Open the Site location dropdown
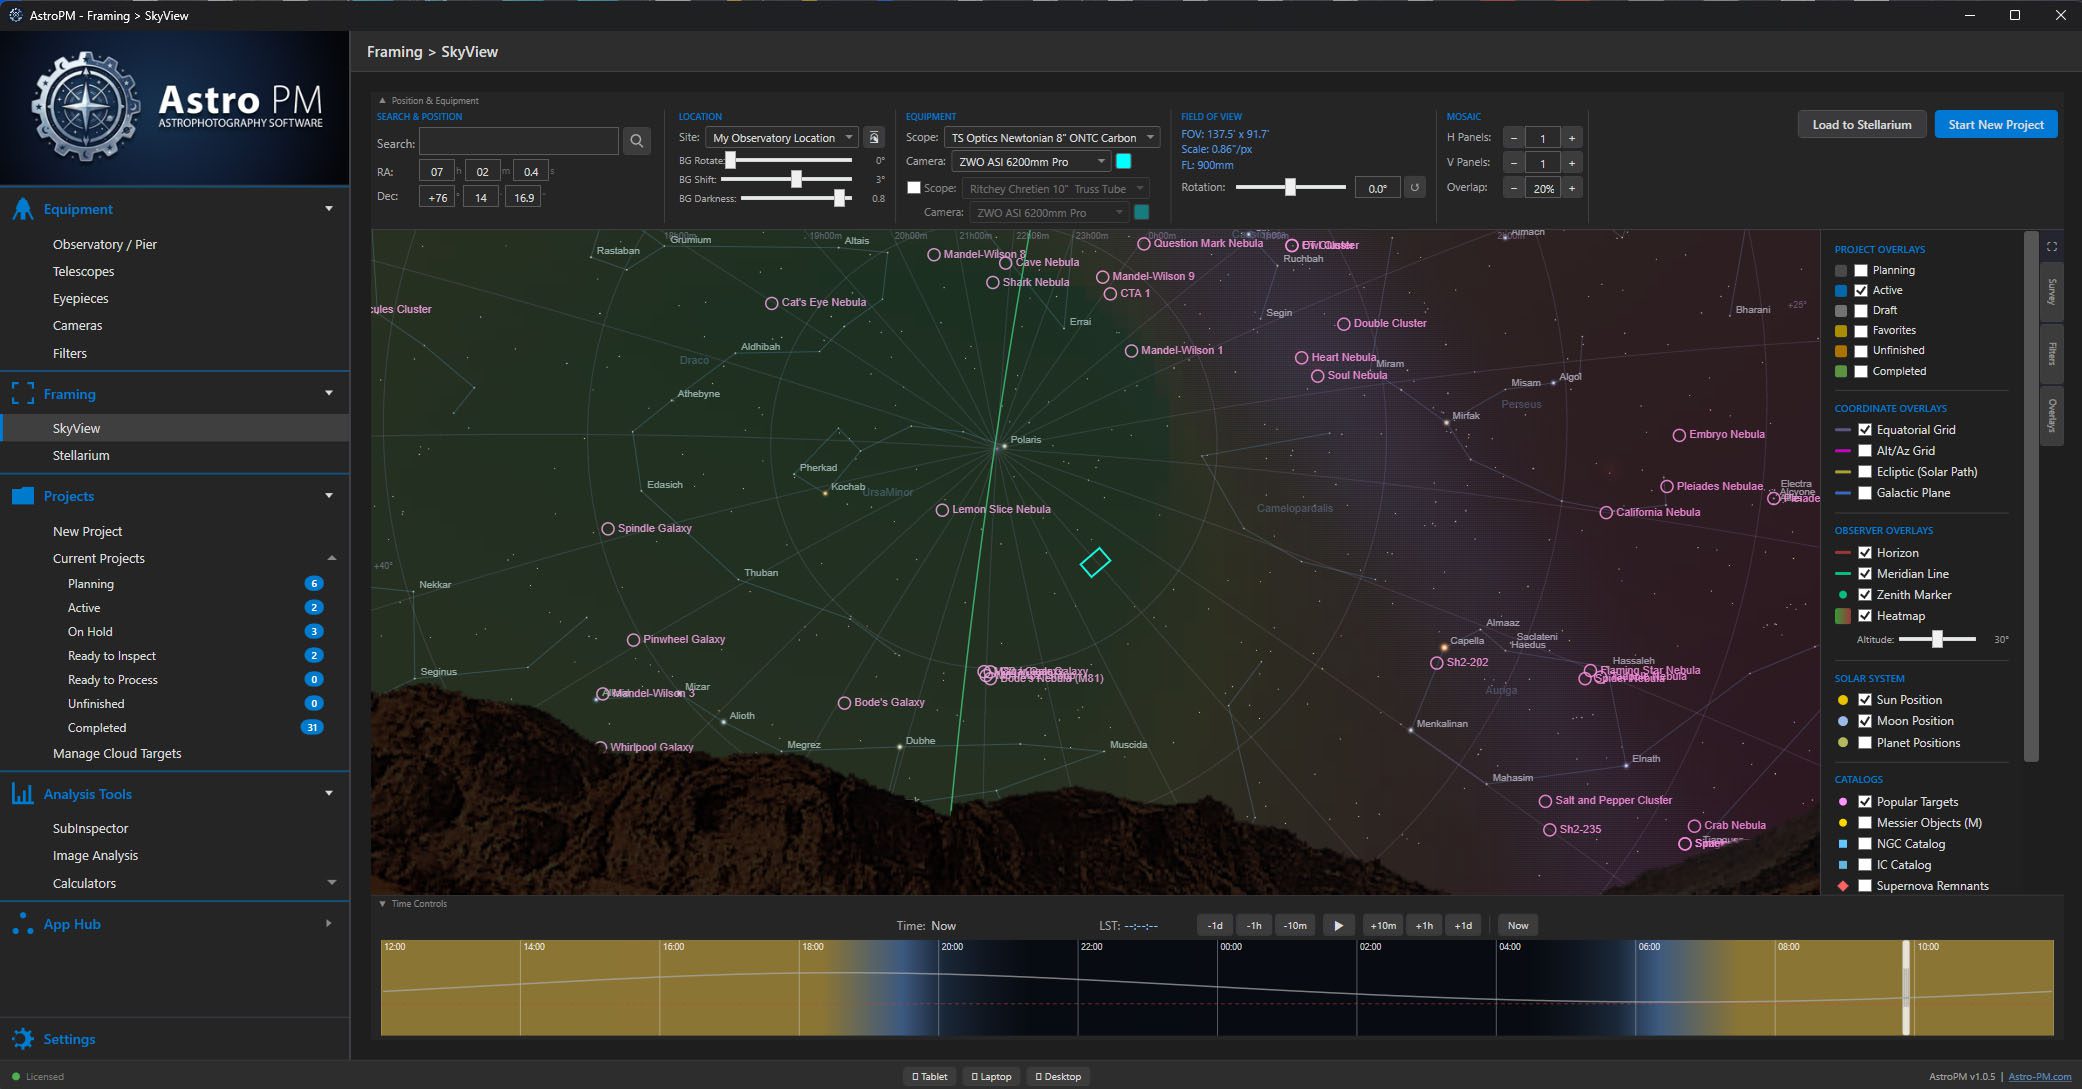 click(x=782, y=138)
